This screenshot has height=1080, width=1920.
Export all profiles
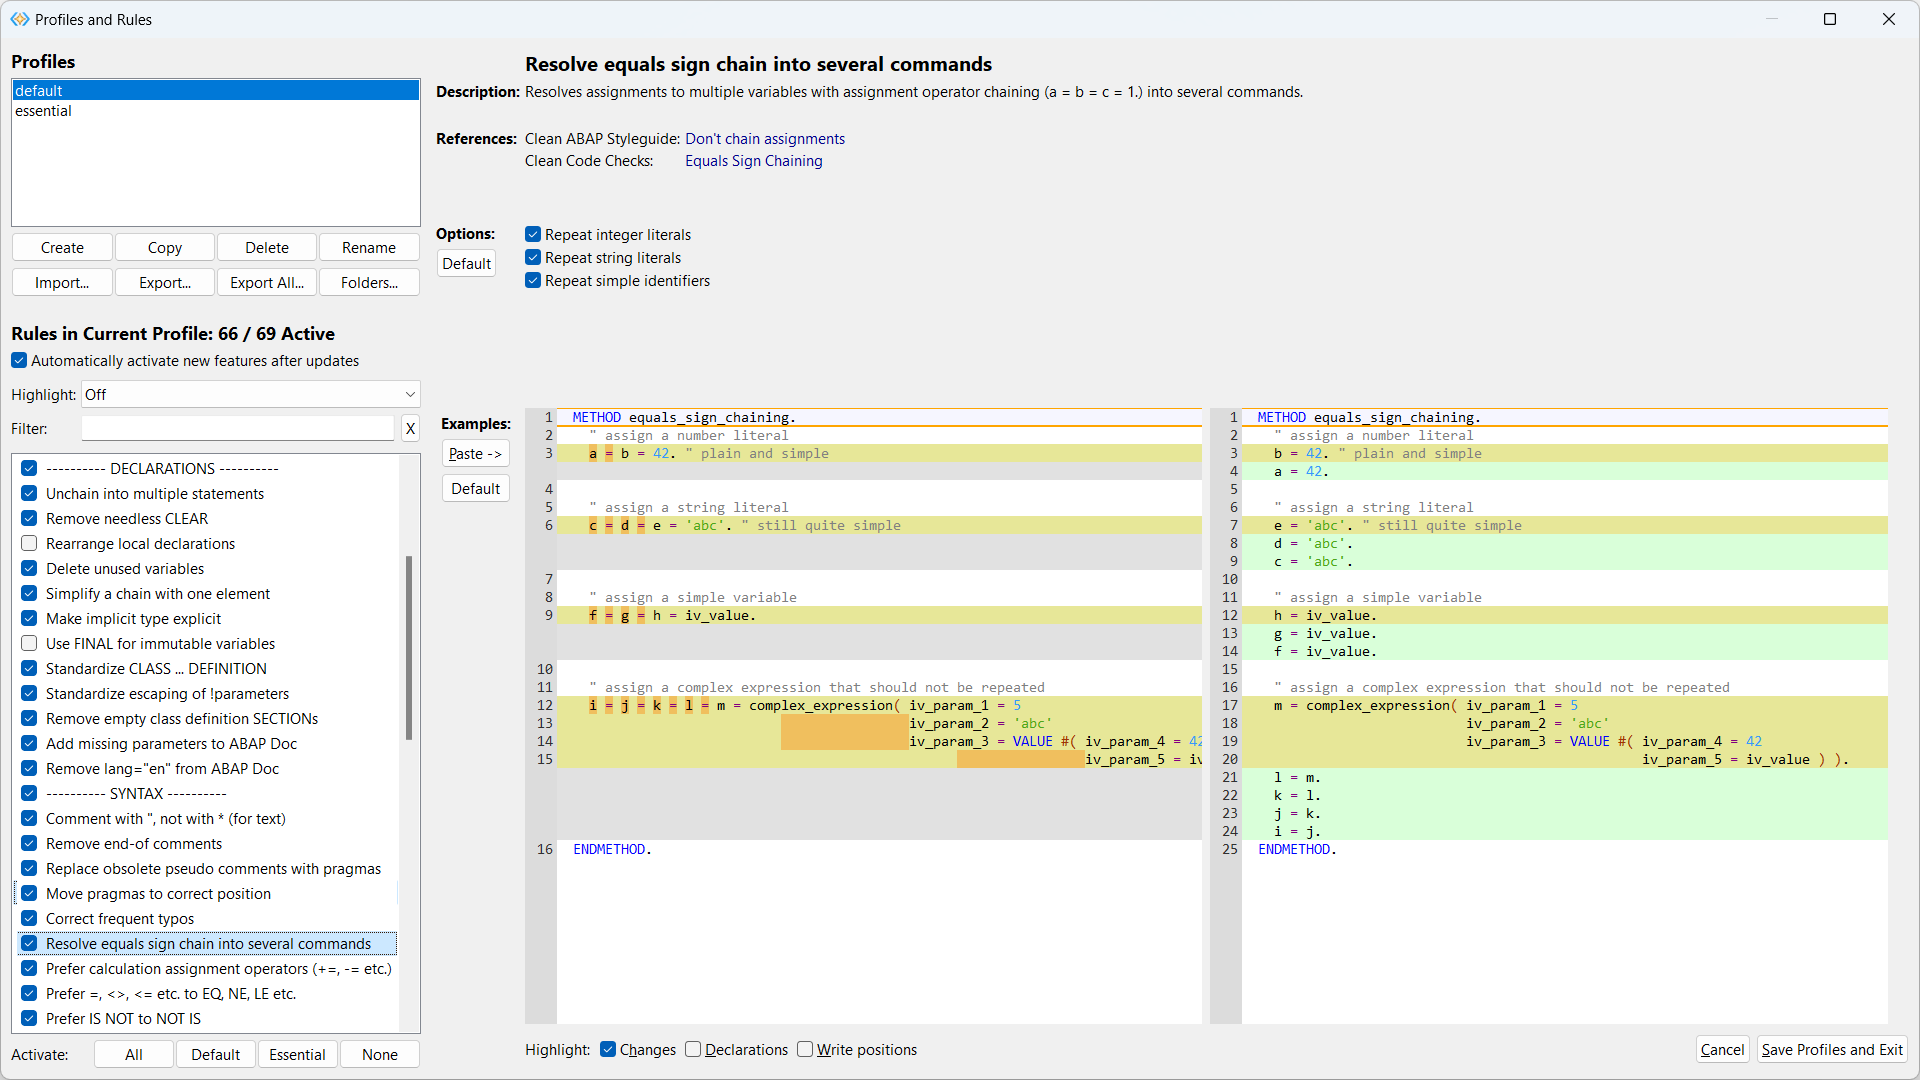coord(266,282)
